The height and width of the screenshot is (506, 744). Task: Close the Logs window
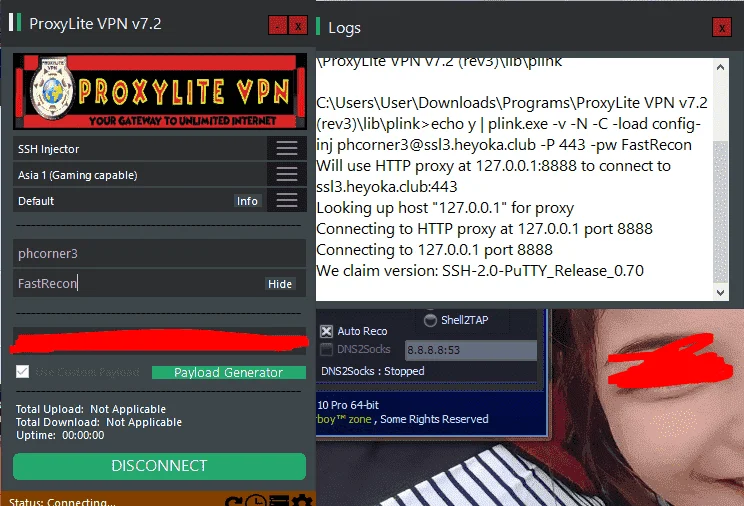tap(722, 27)
